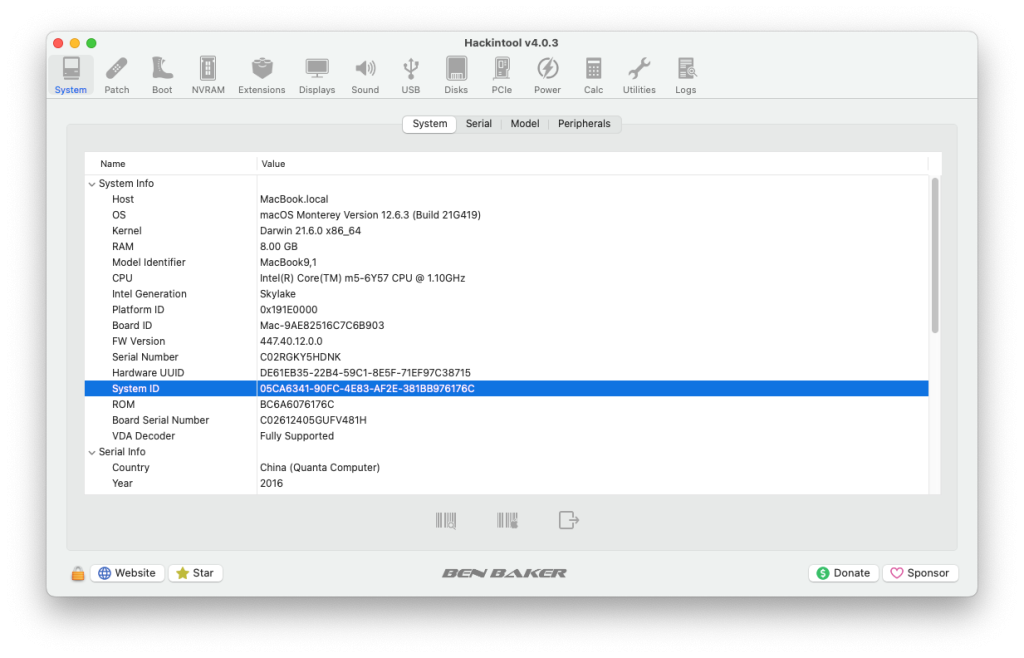Collapse the Serial Info tree group
Viewport: 1024px width, 658px height.
pyautogui.click(x=92, y=452)
